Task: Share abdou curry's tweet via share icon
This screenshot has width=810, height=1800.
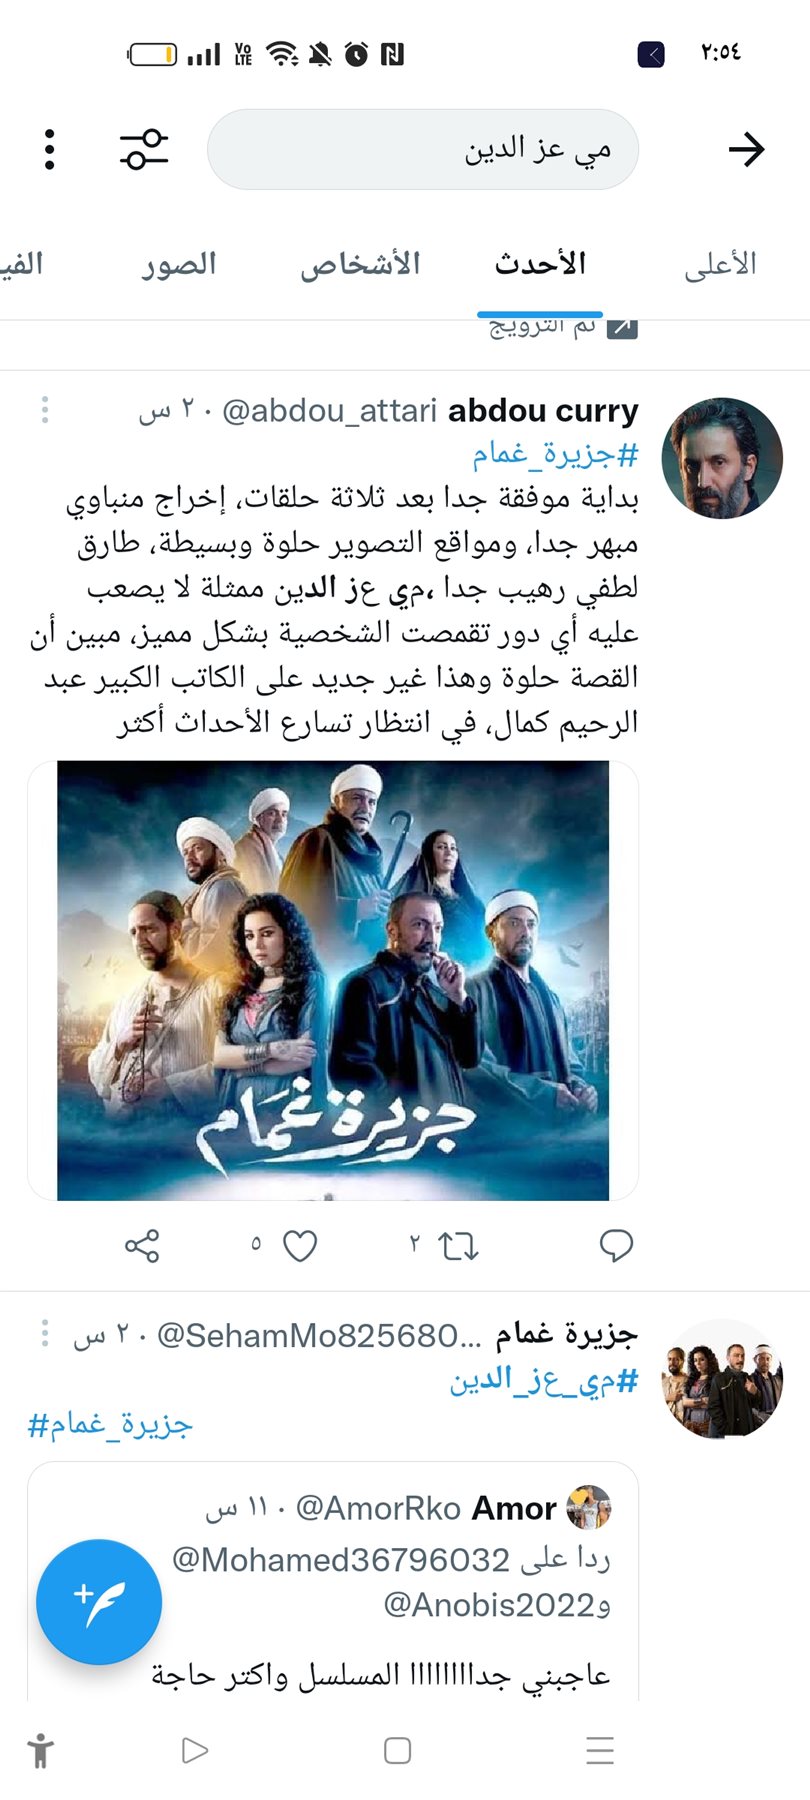Action: (x=142, y=1245)
